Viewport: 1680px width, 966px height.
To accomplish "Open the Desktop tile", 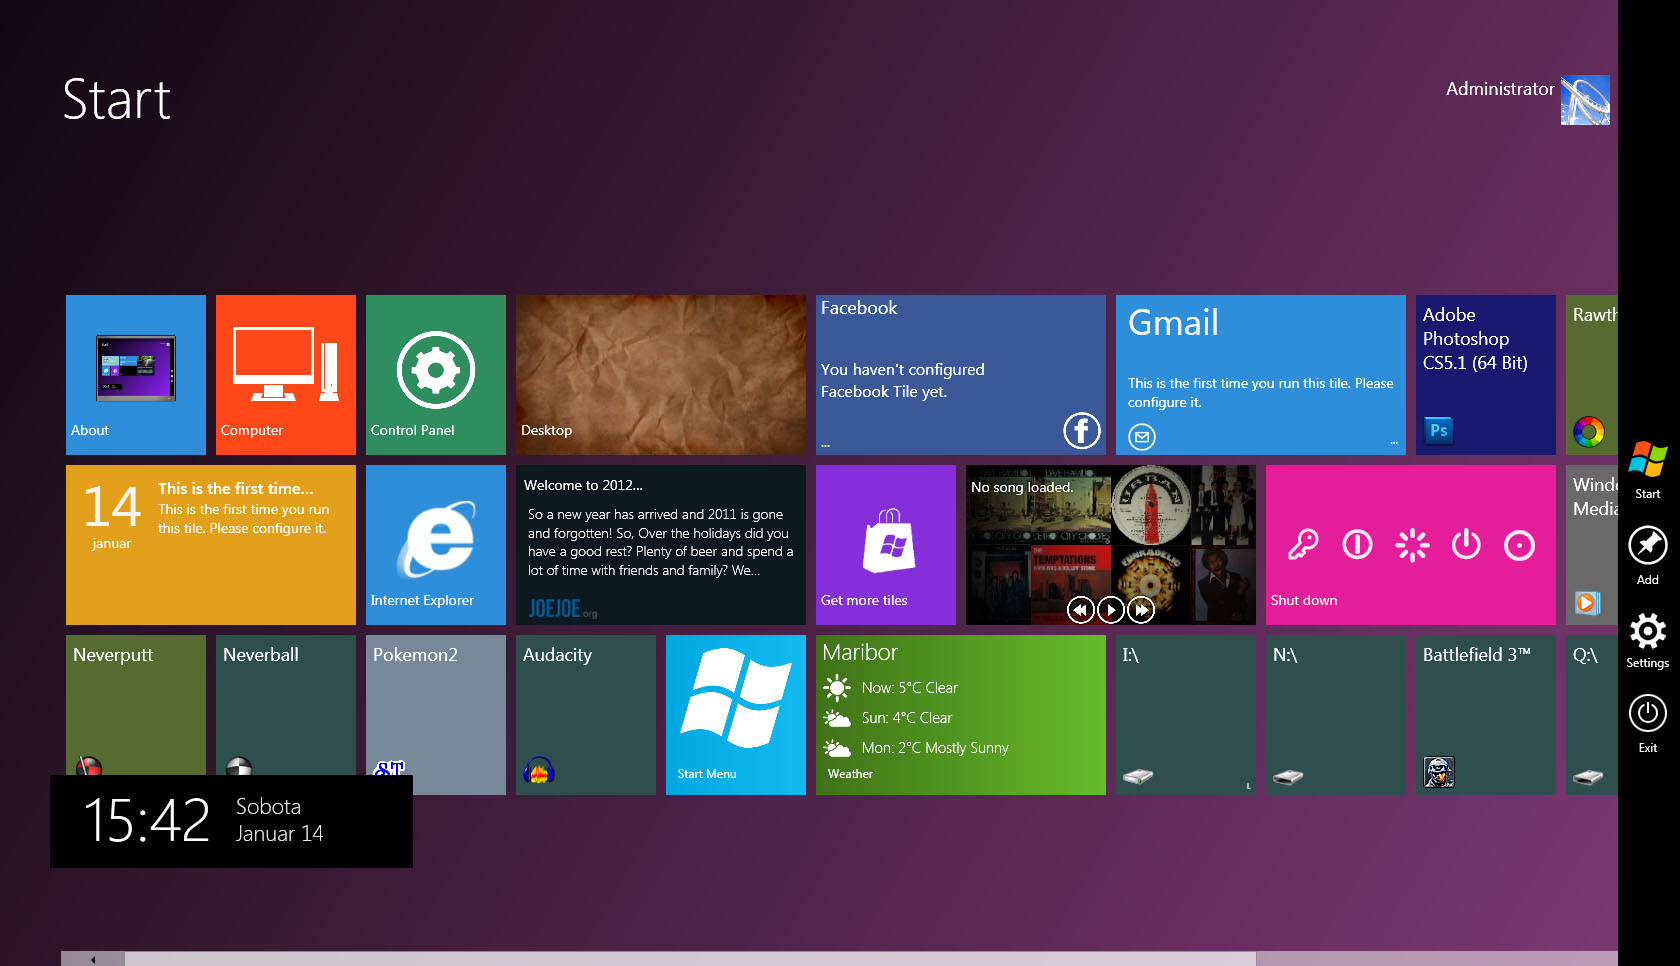I will coord(661,375).
